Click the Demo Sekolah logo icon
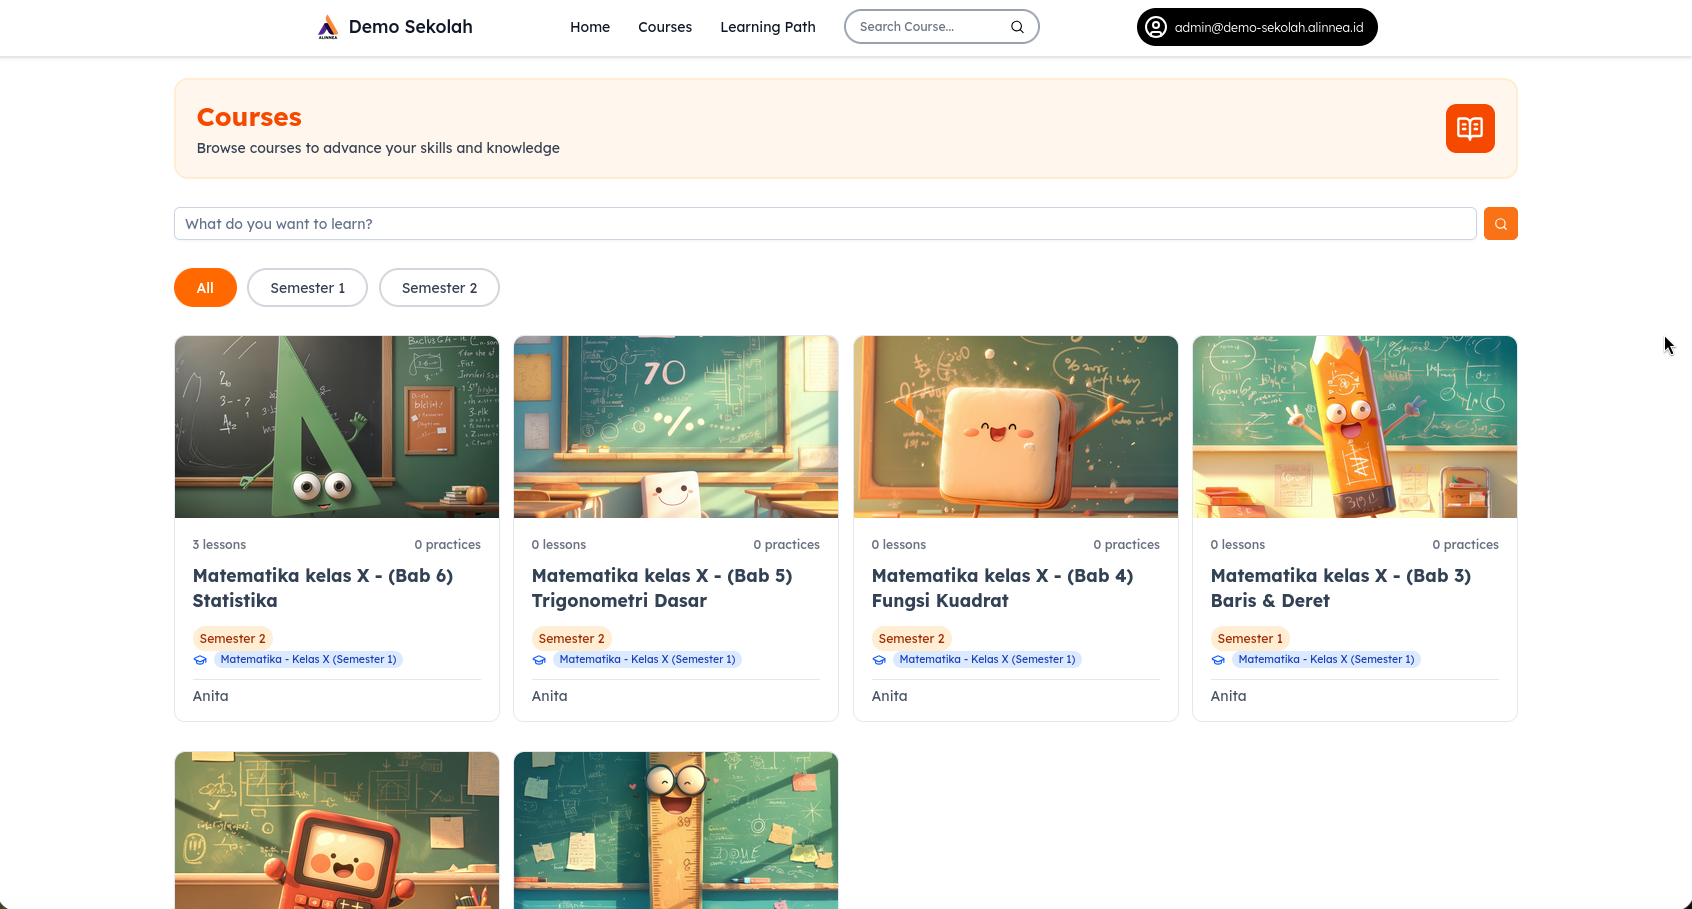Viewport: 1692px width, 909px height. point(328,27)
